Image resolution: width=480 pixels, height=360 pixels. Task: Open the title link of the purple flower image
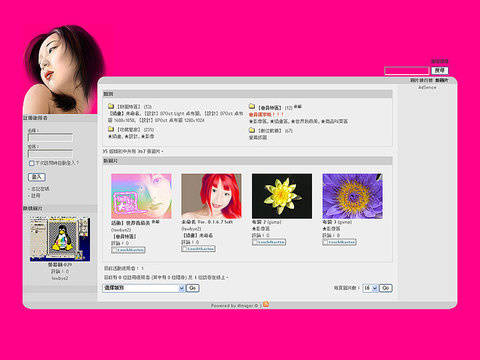click(x=330, y=222)
